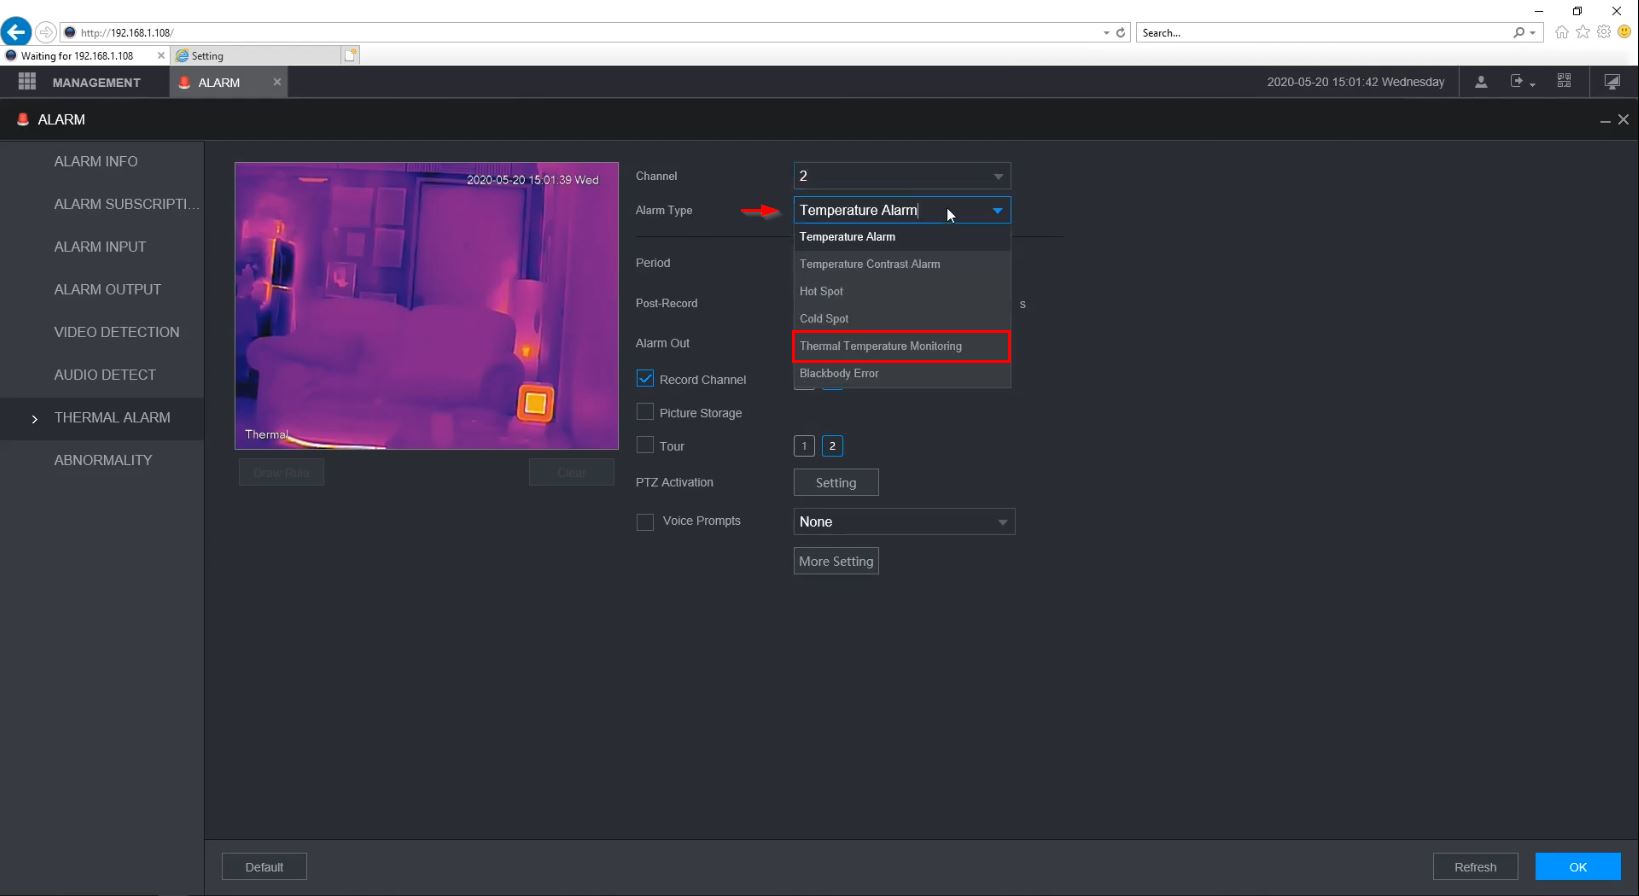
Task: Open the logout icon dropdown
Action: coord(1522,82)
